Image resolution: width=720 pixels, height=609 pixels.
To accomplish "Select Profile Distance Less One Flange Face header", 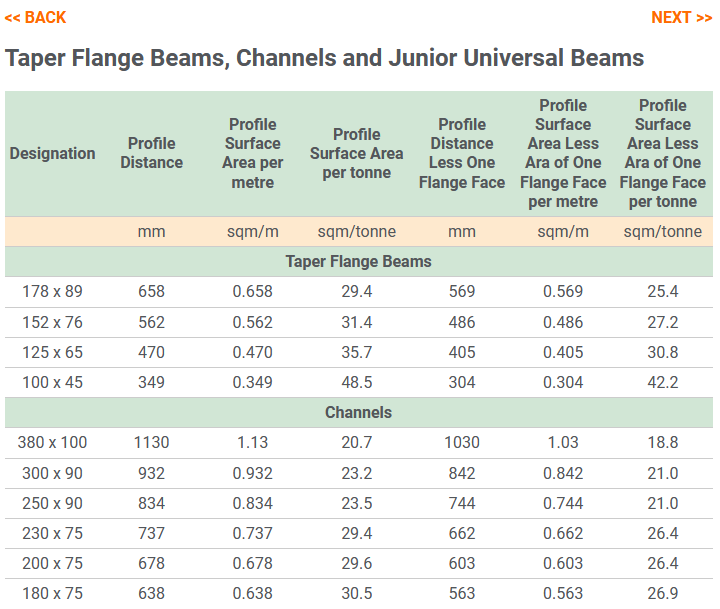I will click(462, 153).
